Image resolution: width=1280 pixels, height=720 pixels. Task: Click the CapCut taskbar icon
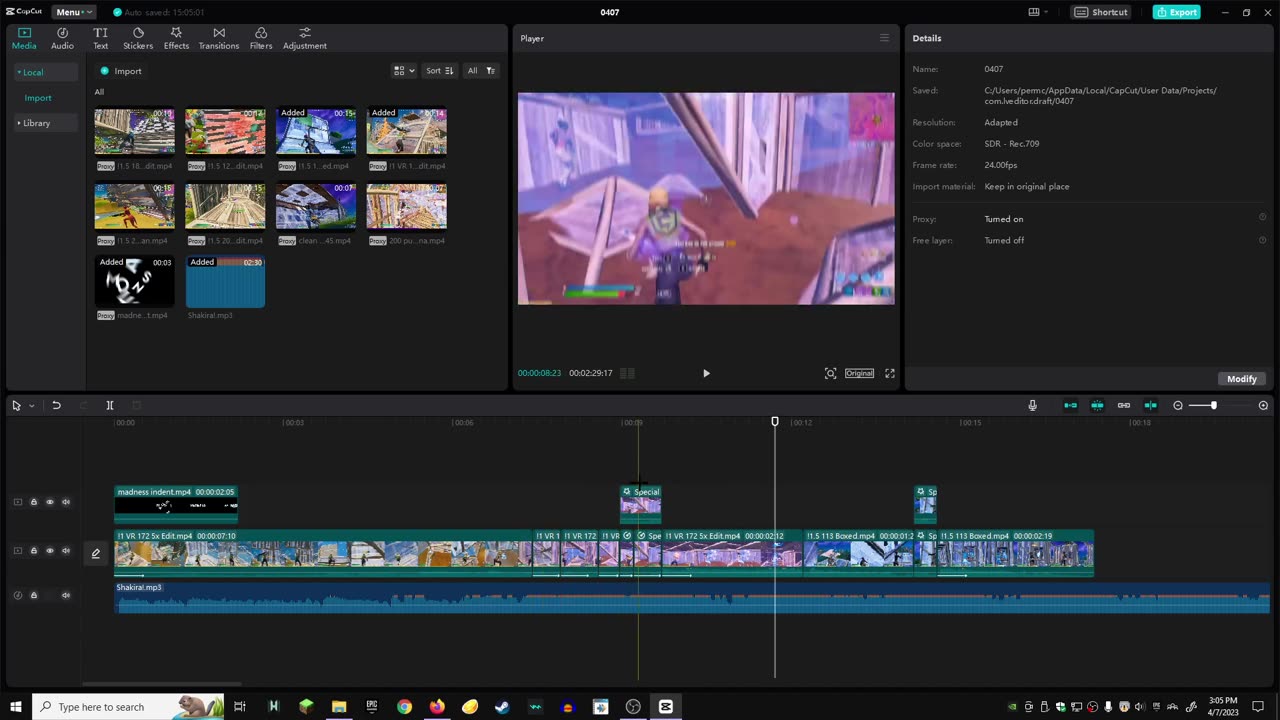(666, 707)
